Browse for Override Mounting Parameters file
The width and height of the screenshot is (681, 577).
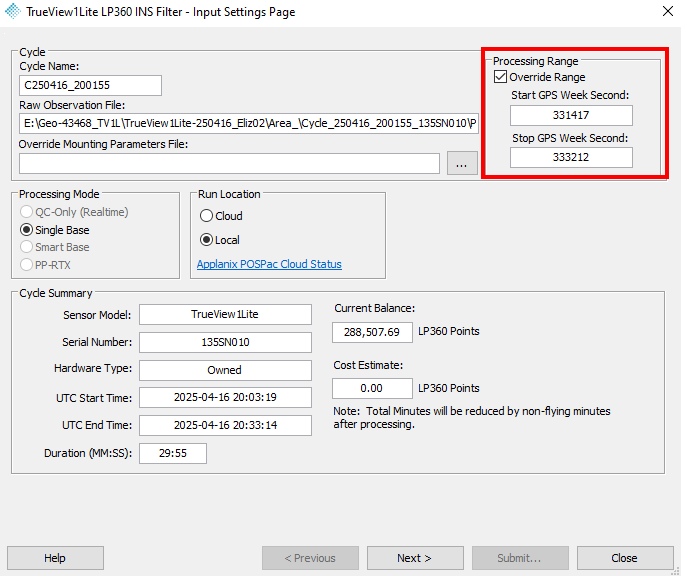462,163
